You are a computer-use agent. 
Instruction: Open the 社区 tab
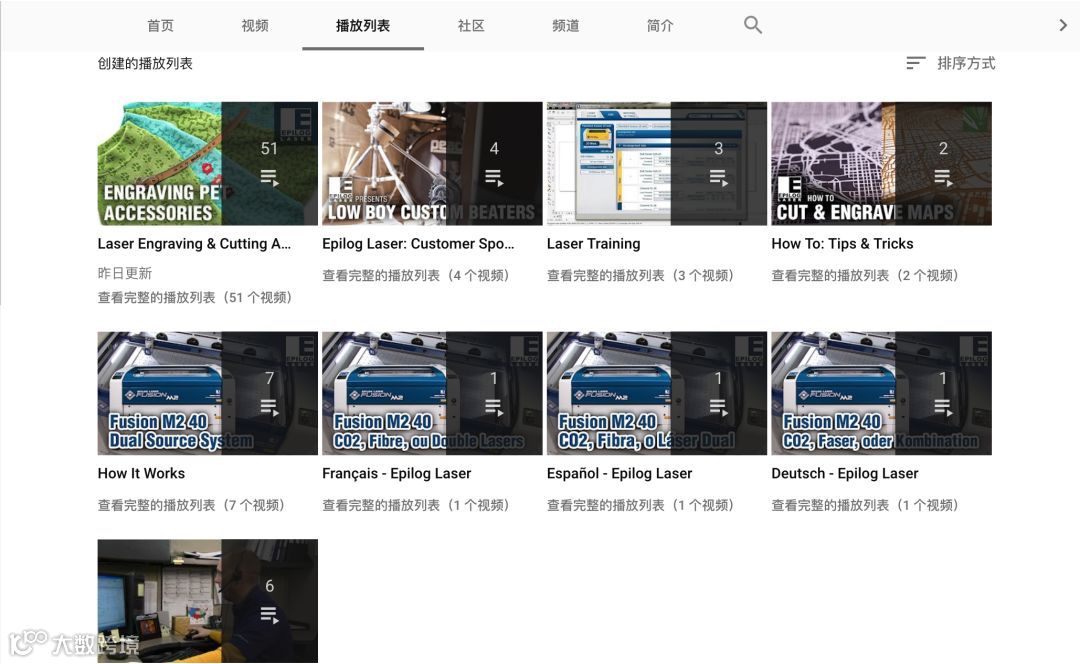pyautogui.click(x=471, y=25)
